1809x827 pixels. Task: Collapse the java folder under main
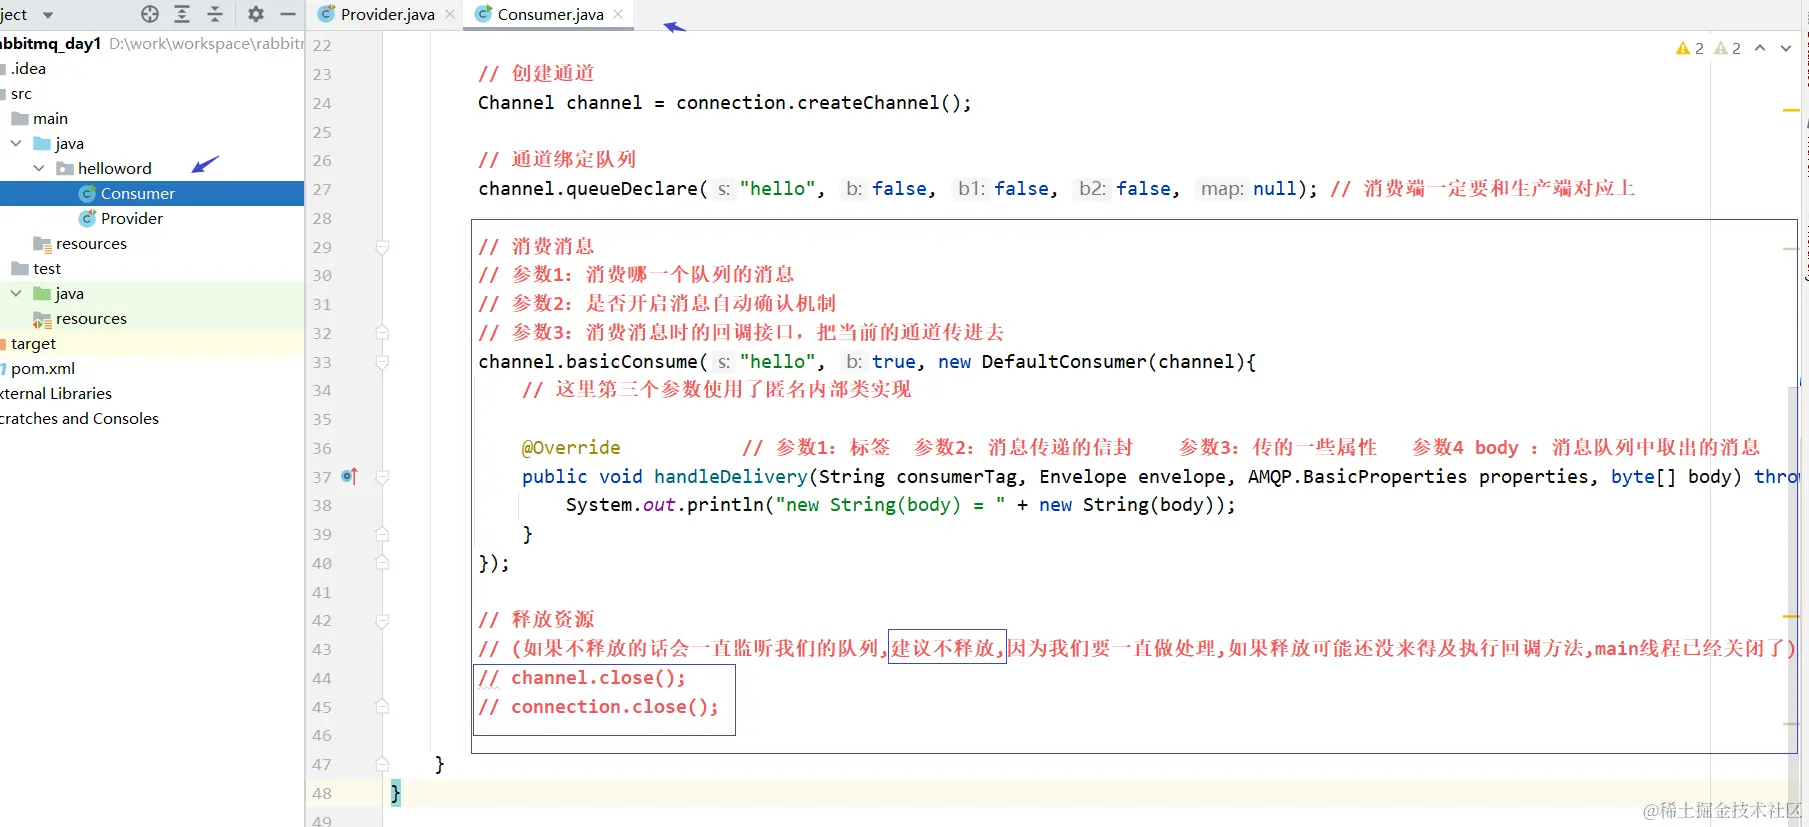tap(16, 144)
